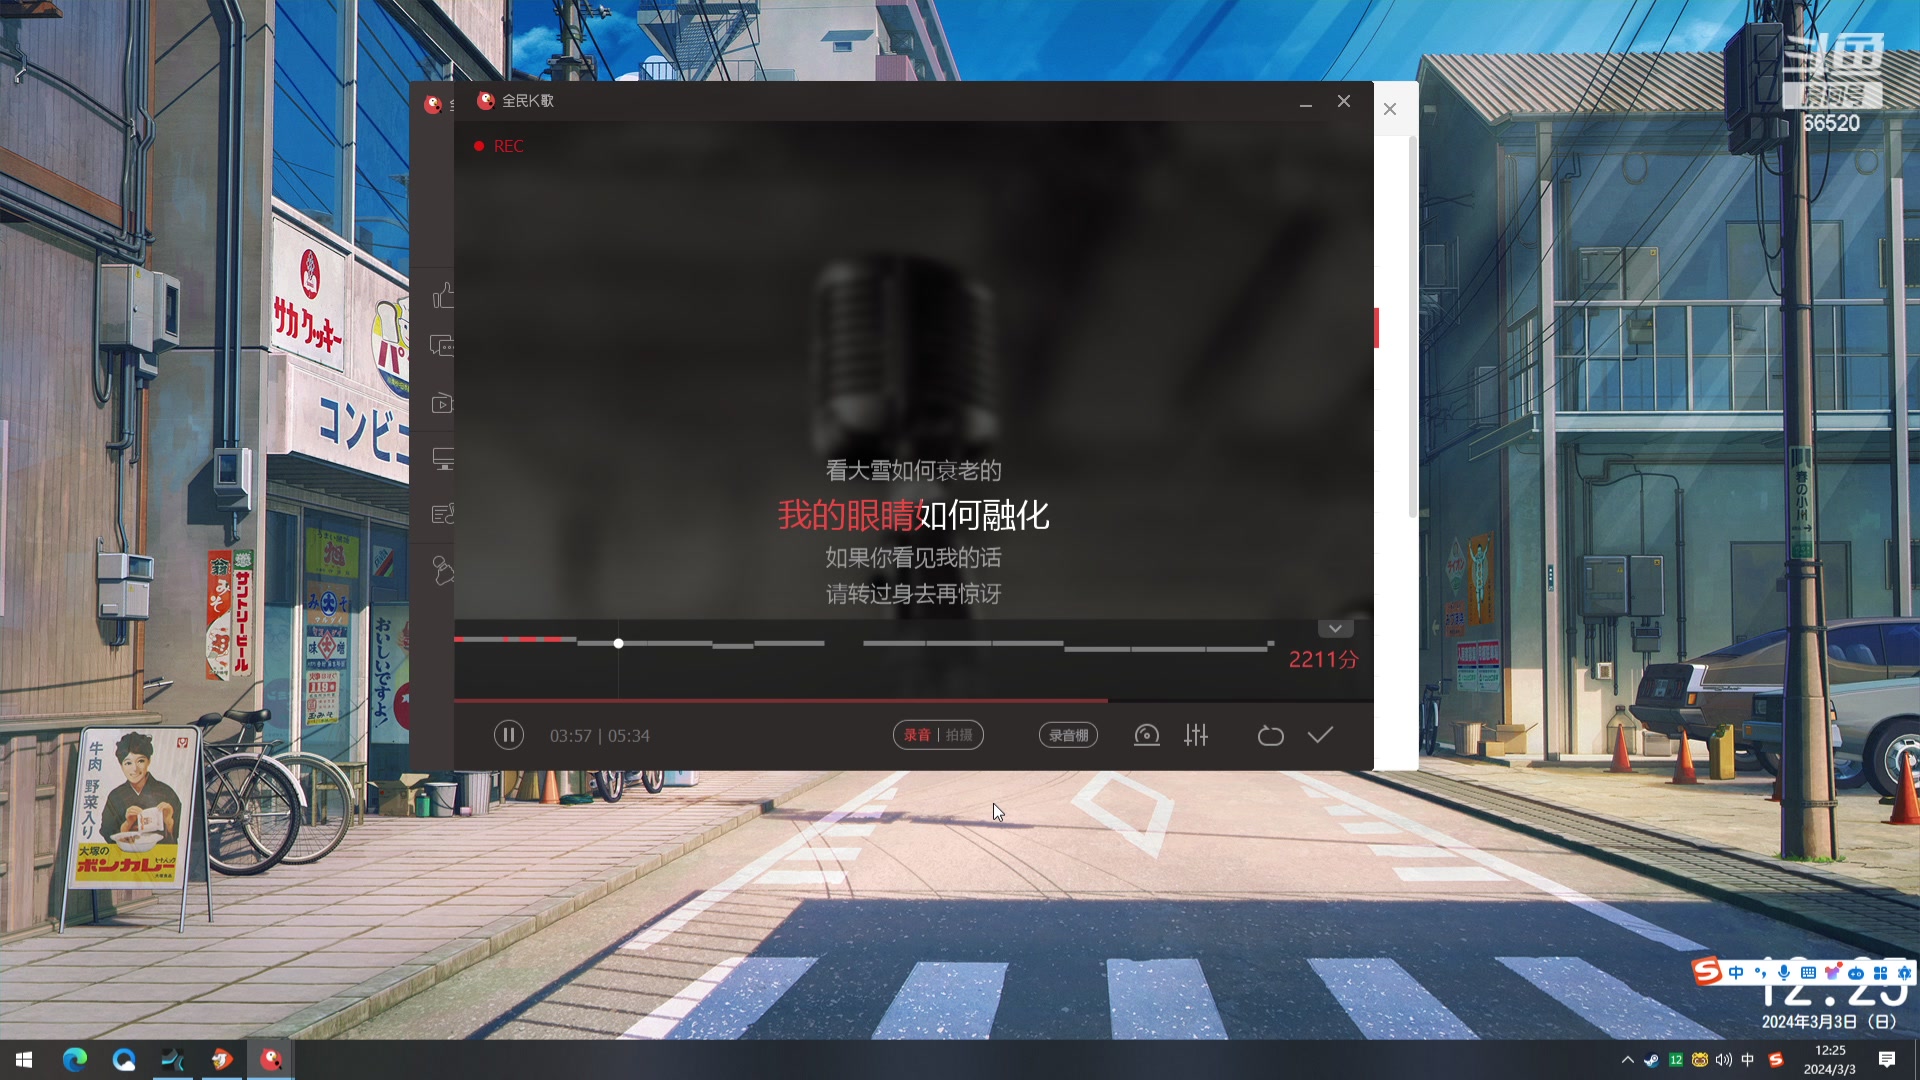Close the 全民K歌 recording window

[1344, 101]
